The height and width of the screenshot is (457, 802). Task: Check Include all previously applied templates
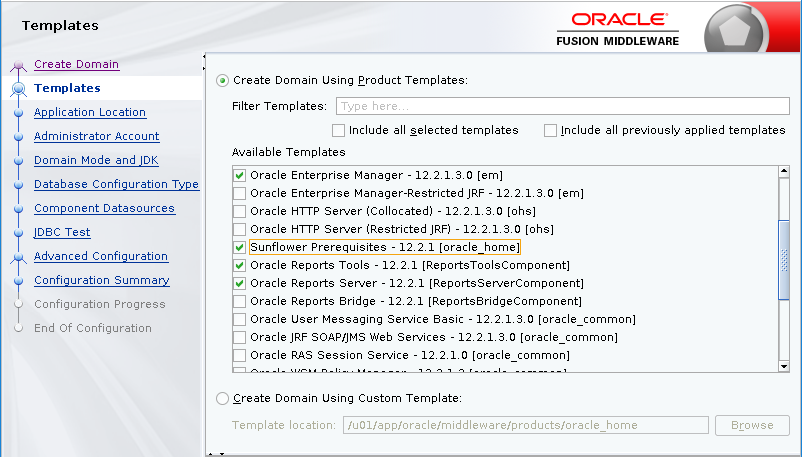pyautogui.click(x=550, y=130)
